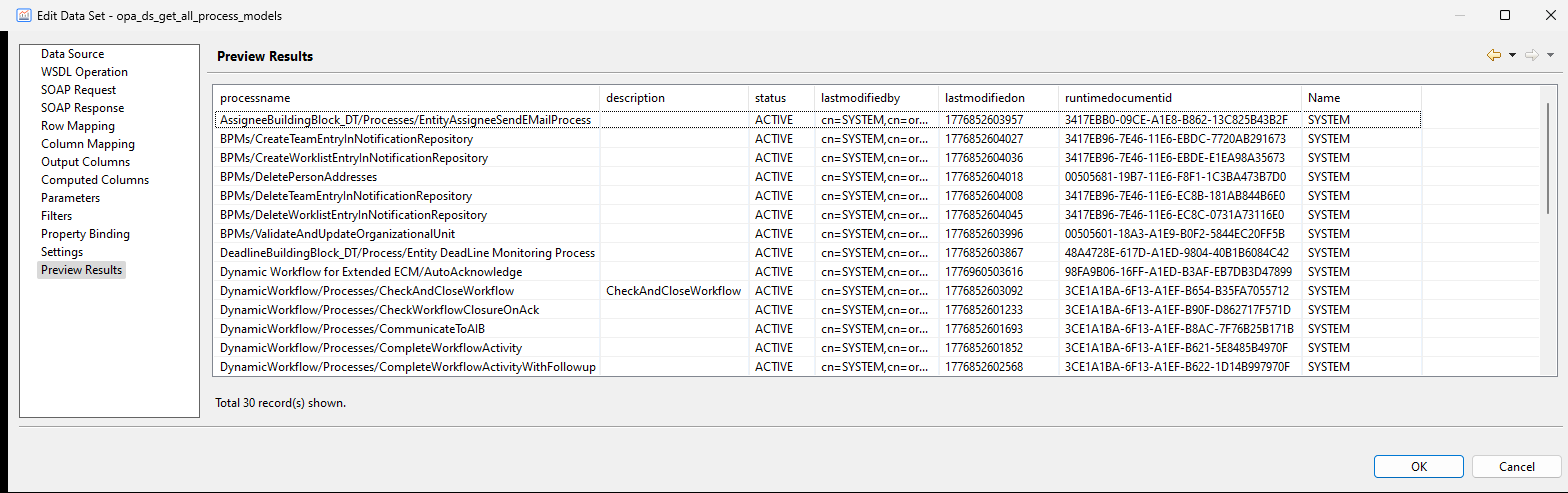Click the Cancel button
The image size is (1568, 493).
[1517, 466]
